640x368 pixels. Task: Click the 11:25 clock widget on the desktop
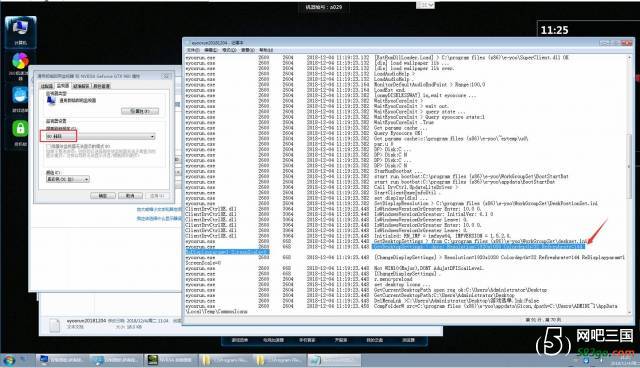coord(555,30)
